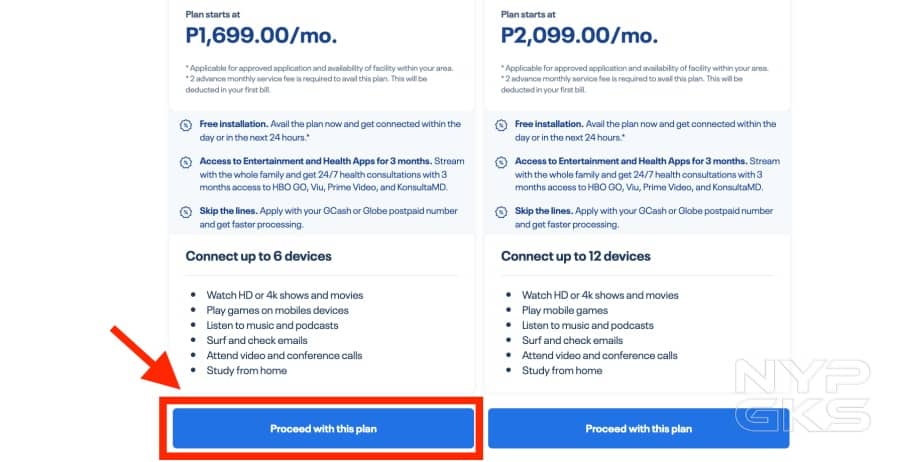Proceed with the P2,099.00/mo. plan

pos(638,429)
